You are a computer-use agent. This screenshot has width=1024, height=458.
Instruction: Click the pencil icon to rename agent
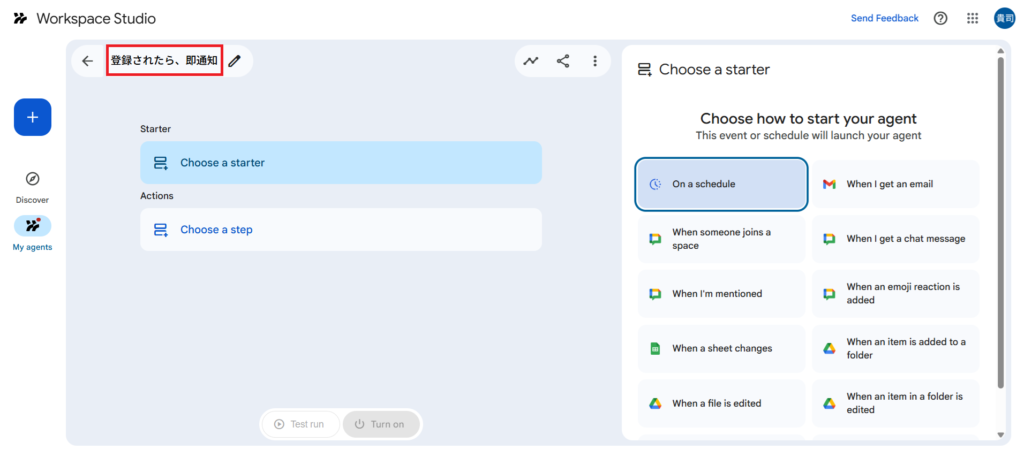point(235,61)
